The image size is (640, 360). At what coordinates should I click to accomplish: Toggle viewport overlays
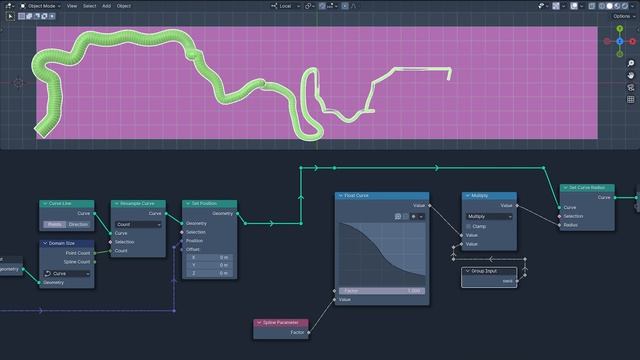click(x=574, y=6)
